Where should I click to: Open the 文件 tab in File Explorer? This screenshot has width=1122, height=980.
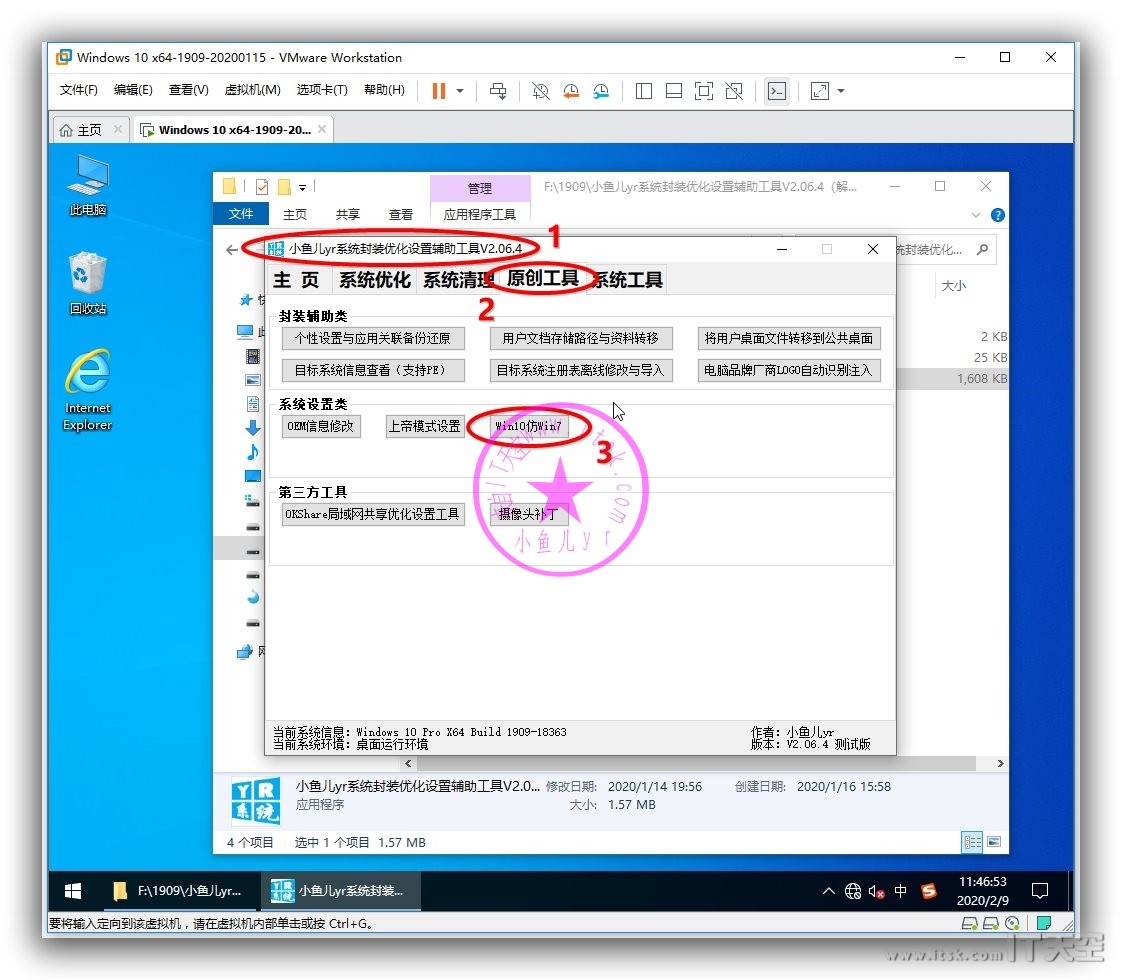click(240, 214)
